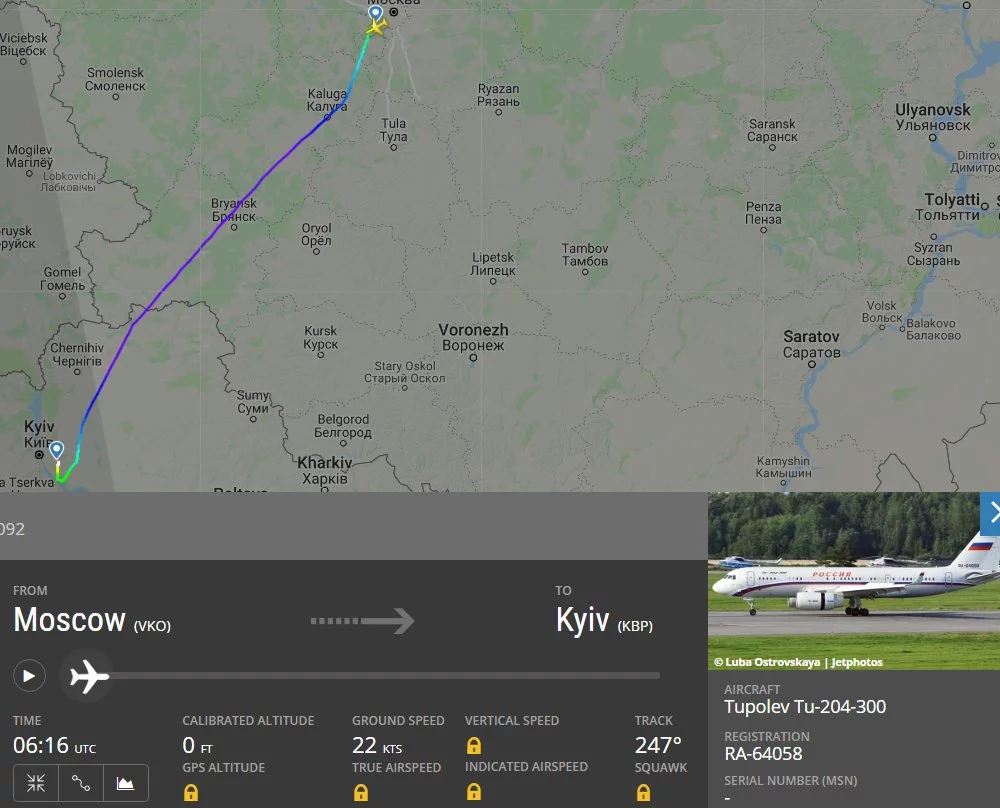The image size is (1000, 808).
Task: Click the indicated airspeed lock icon
Action: pyautogui.click(x=474, y=792)
